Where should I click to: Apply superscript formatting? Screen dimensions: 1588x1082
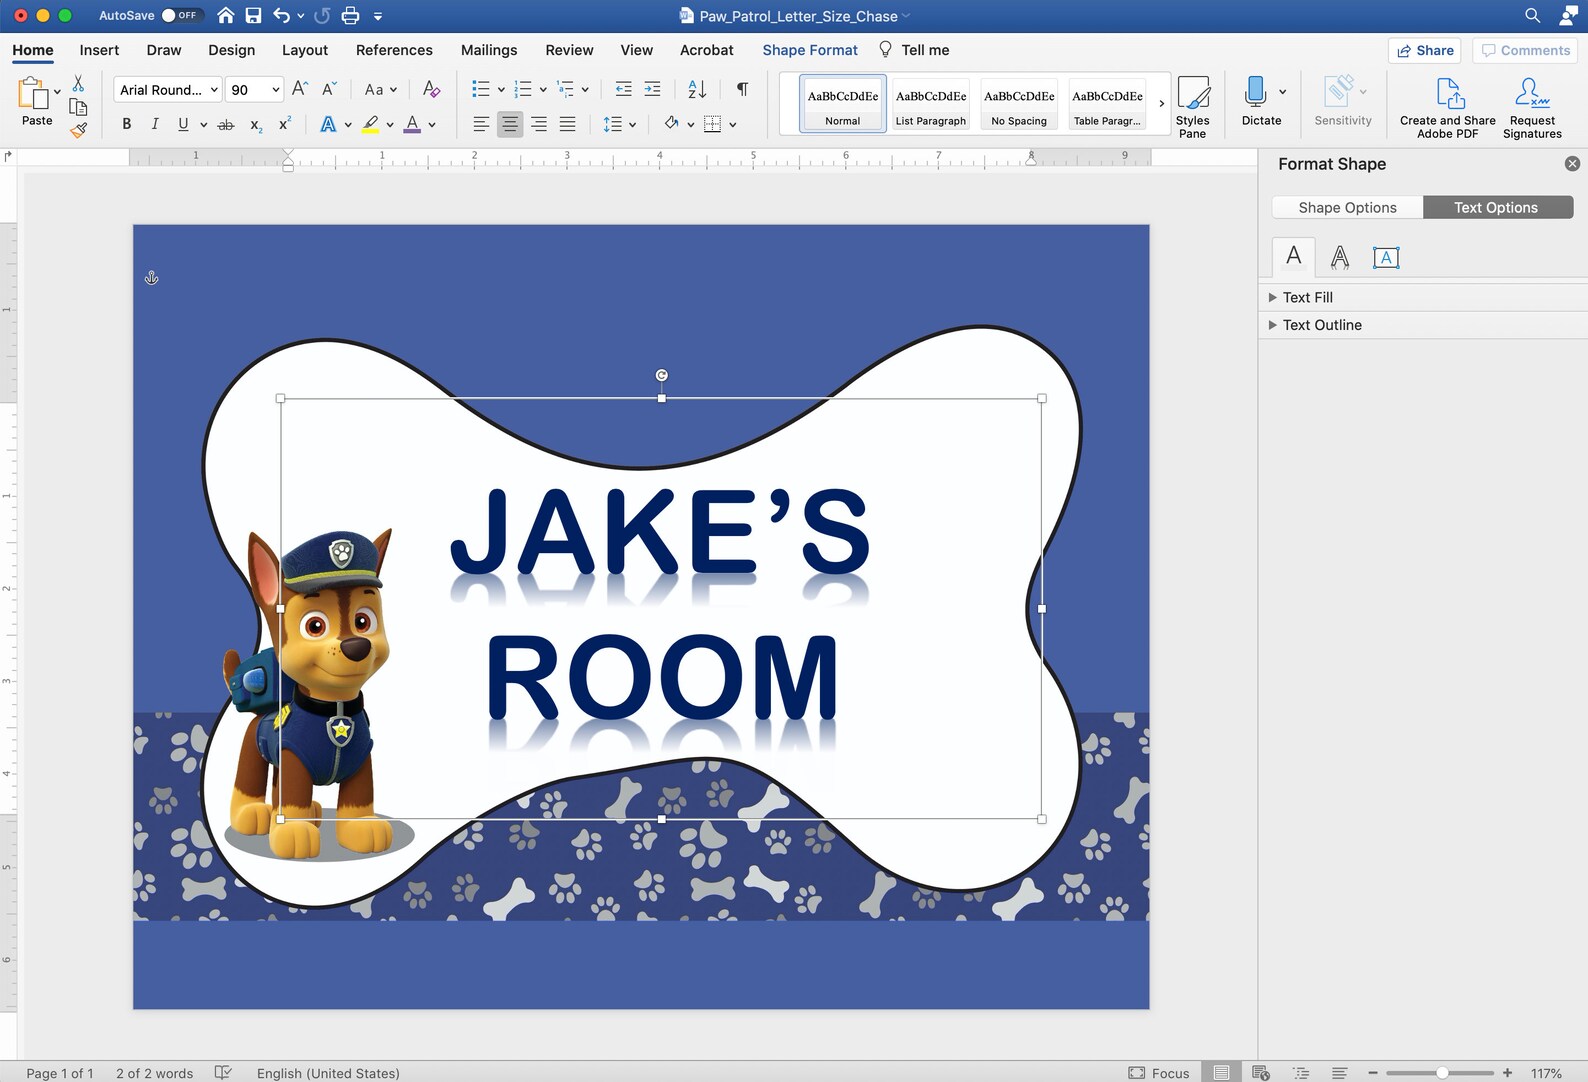(x=285, y=124)
